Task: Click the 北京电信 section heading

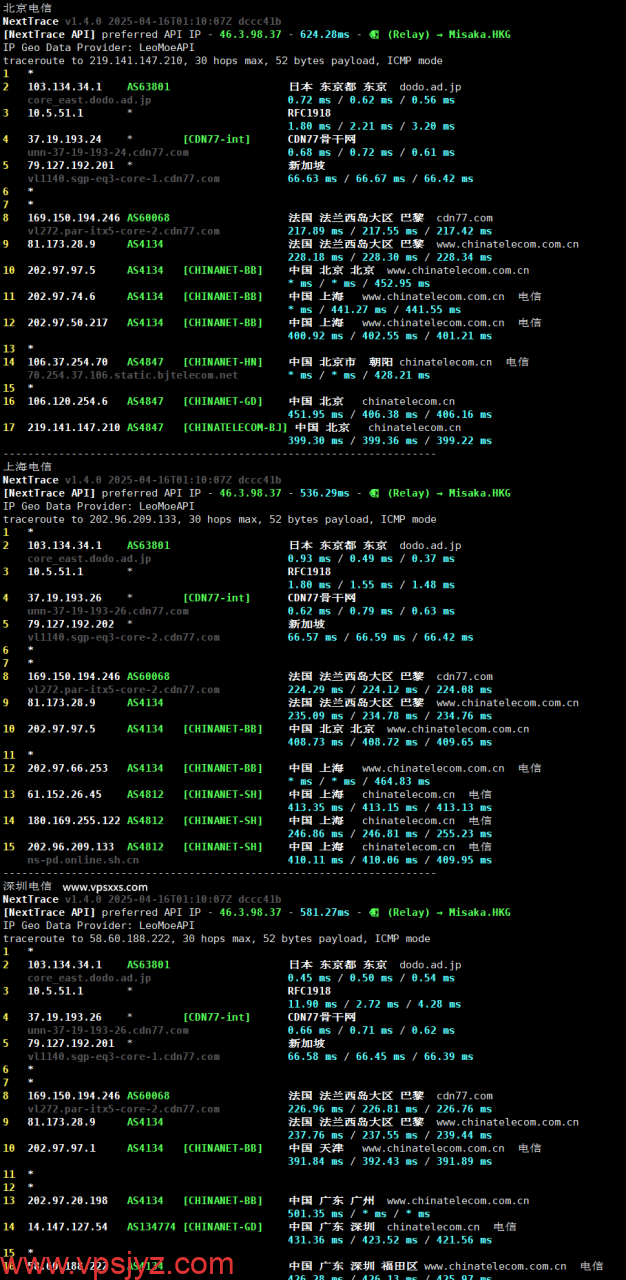Action: pyautogui.click(x=27, y=7)
